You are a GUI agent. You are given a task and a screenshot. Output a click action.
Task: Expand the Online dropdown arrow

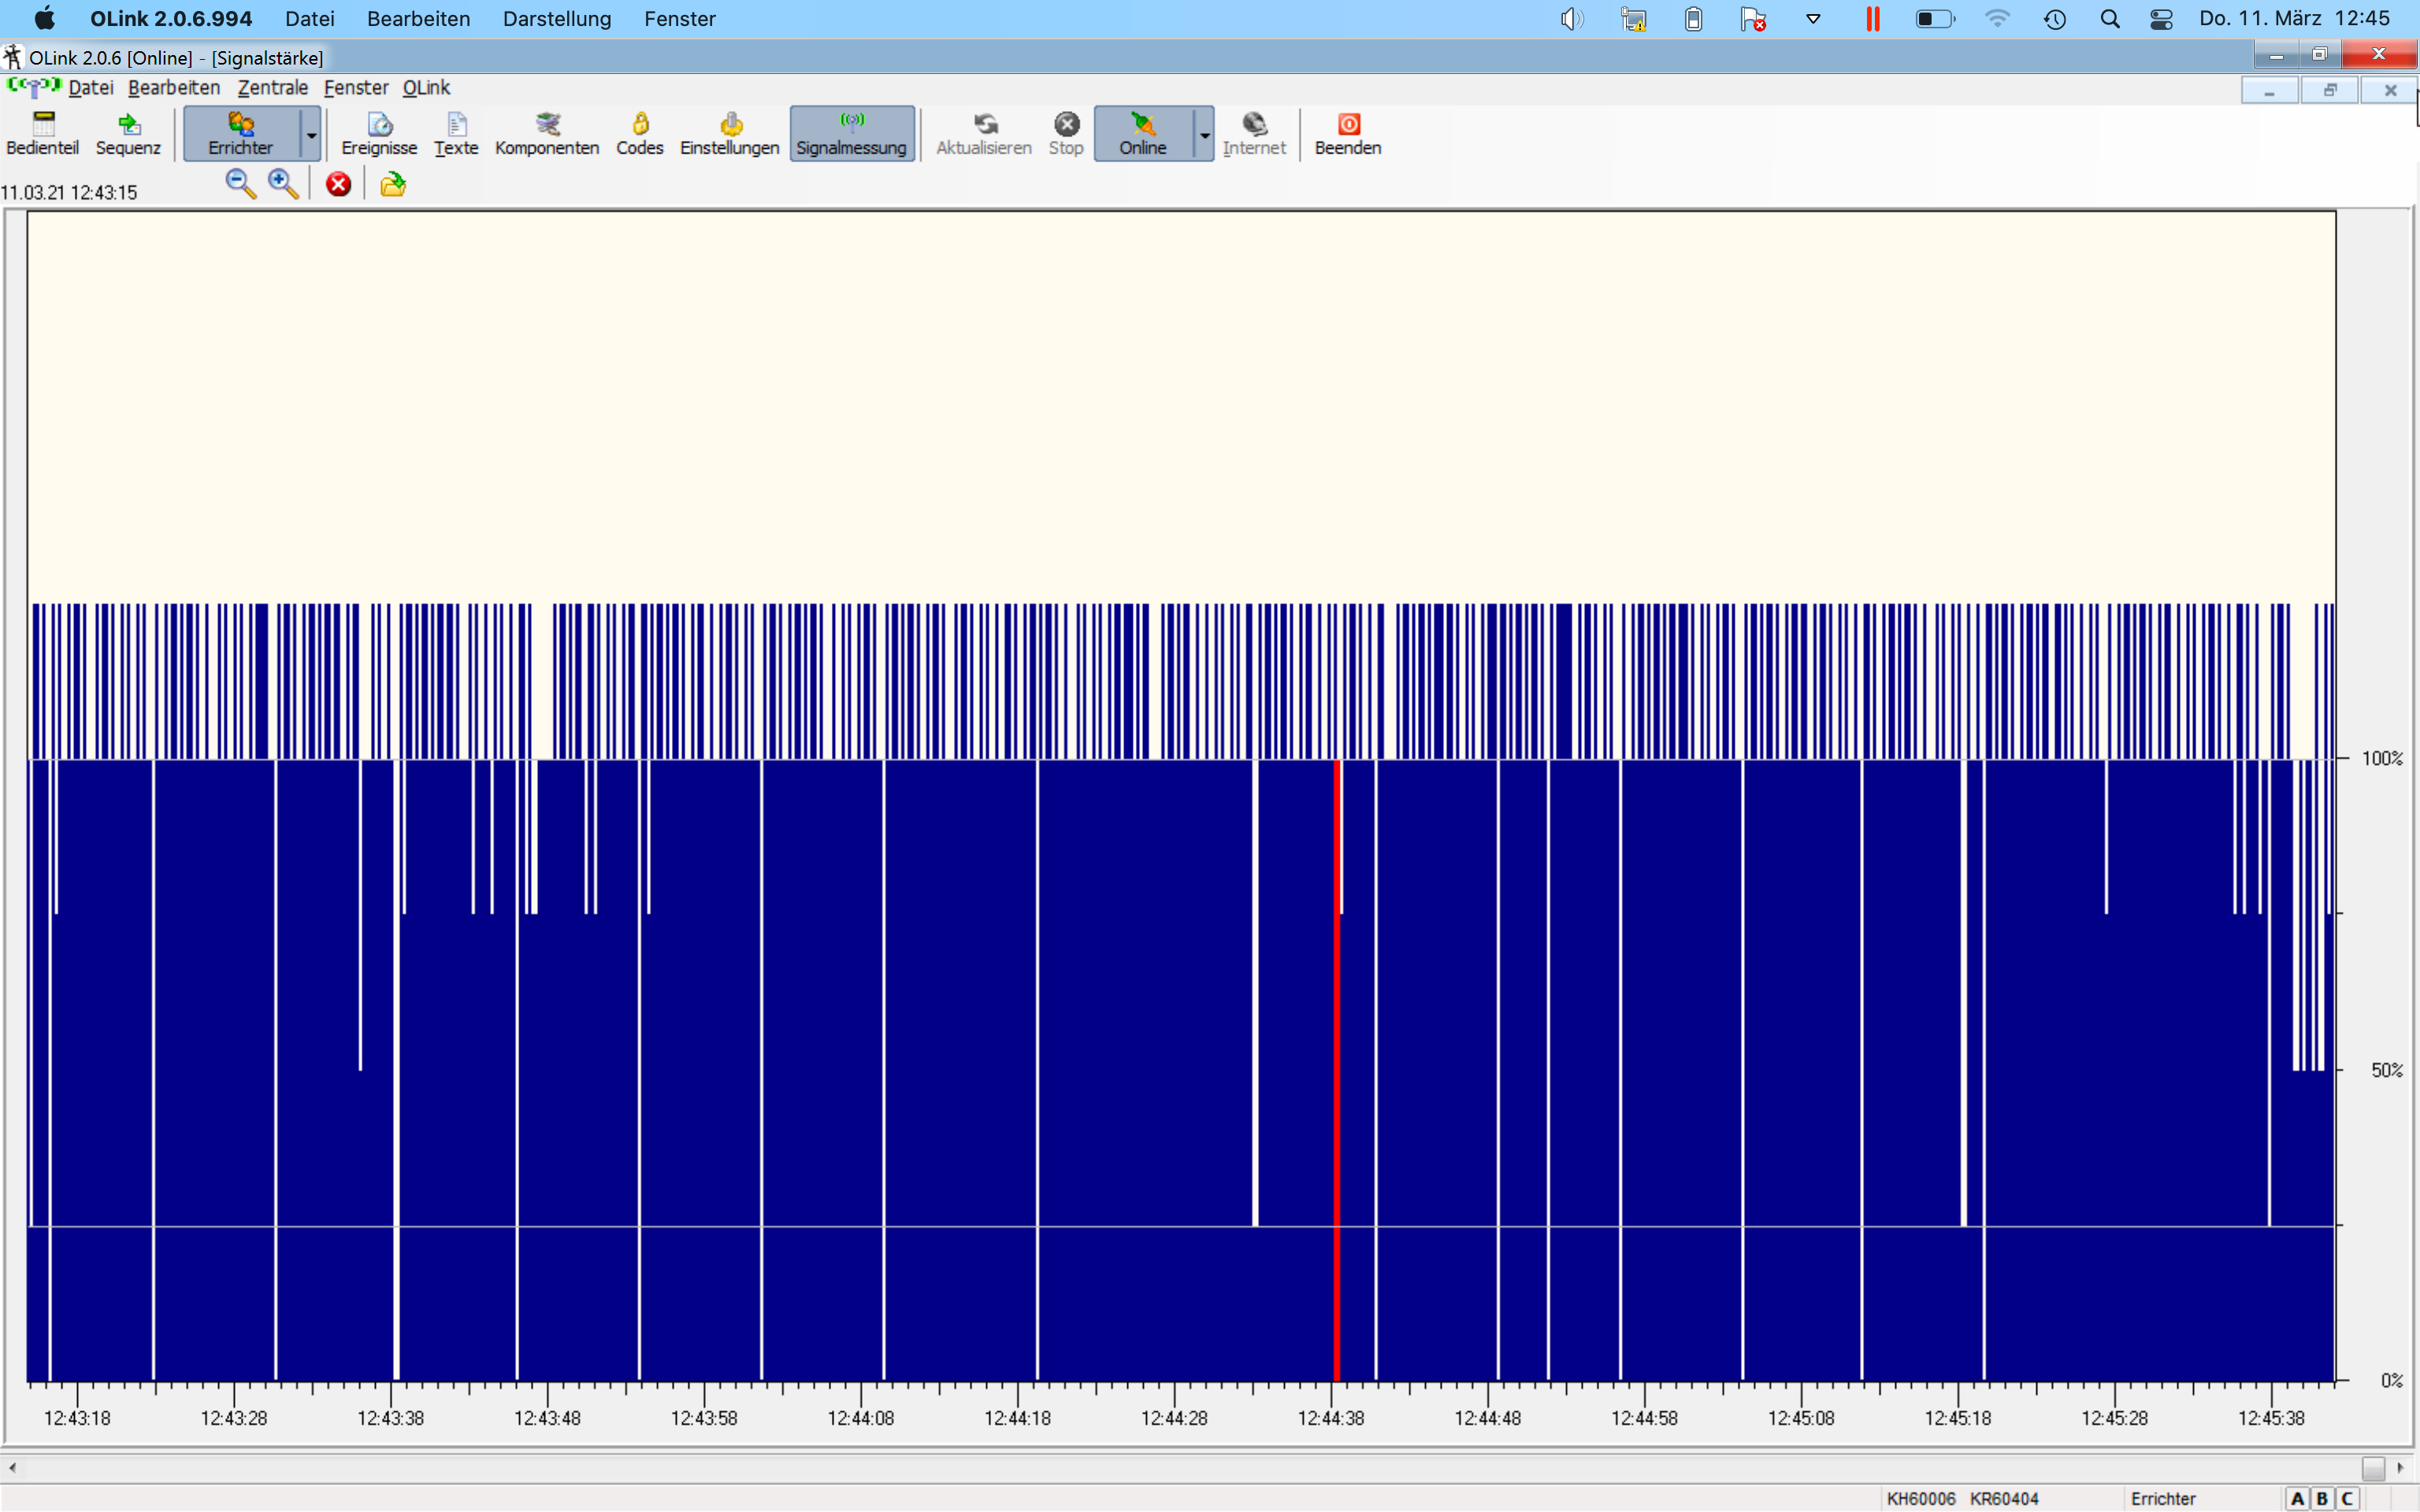coord(1205,135)
